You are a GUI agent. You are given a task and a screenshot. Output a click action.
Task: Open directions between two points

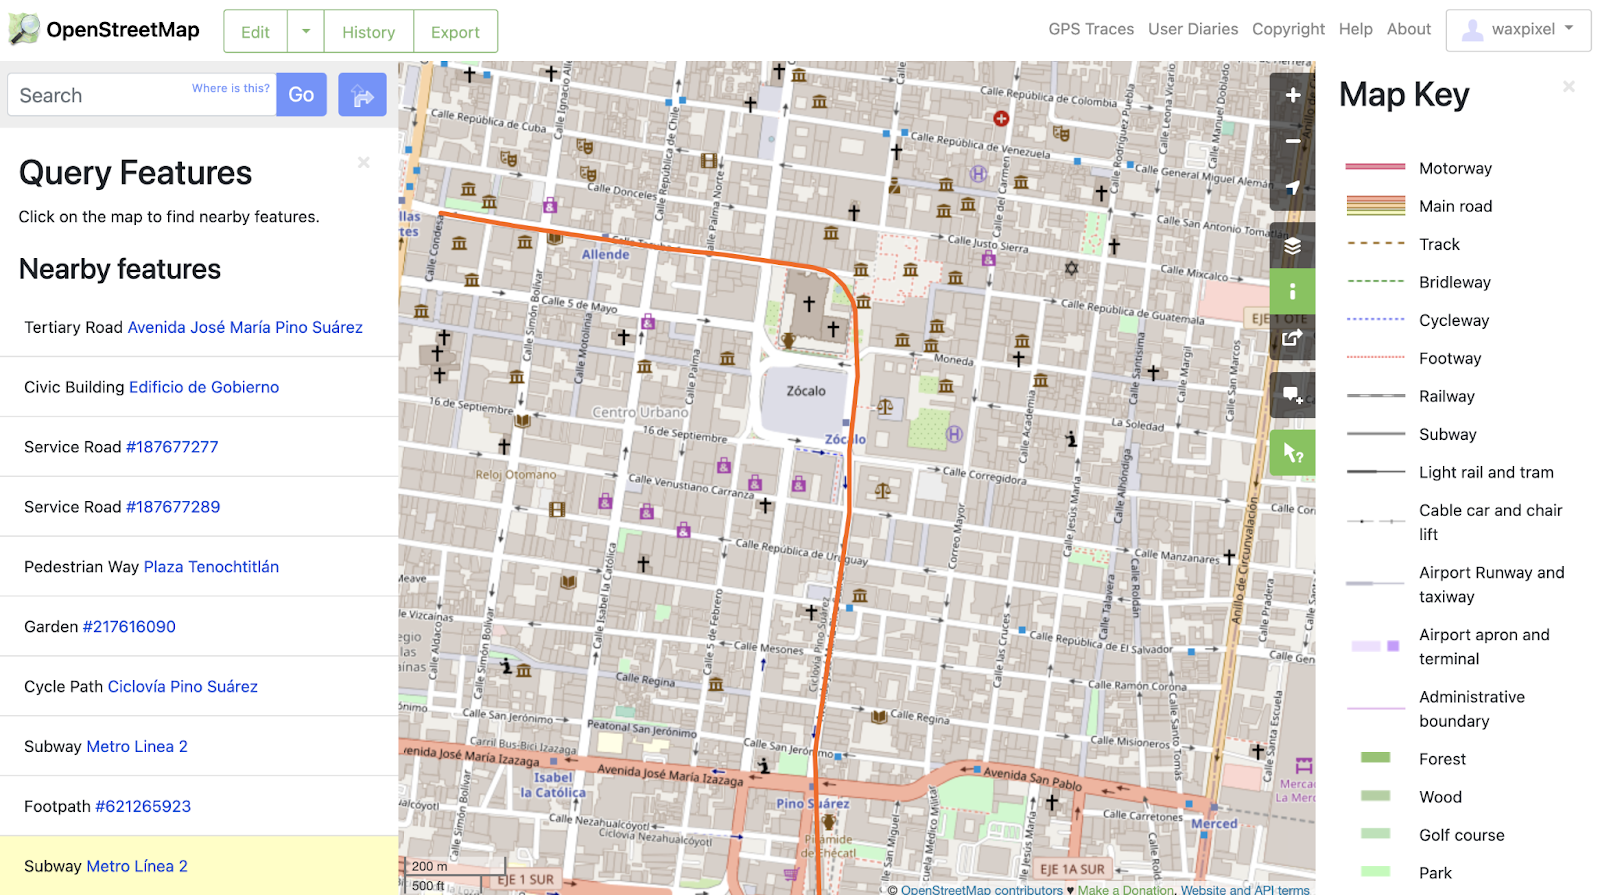pos(362,95)
